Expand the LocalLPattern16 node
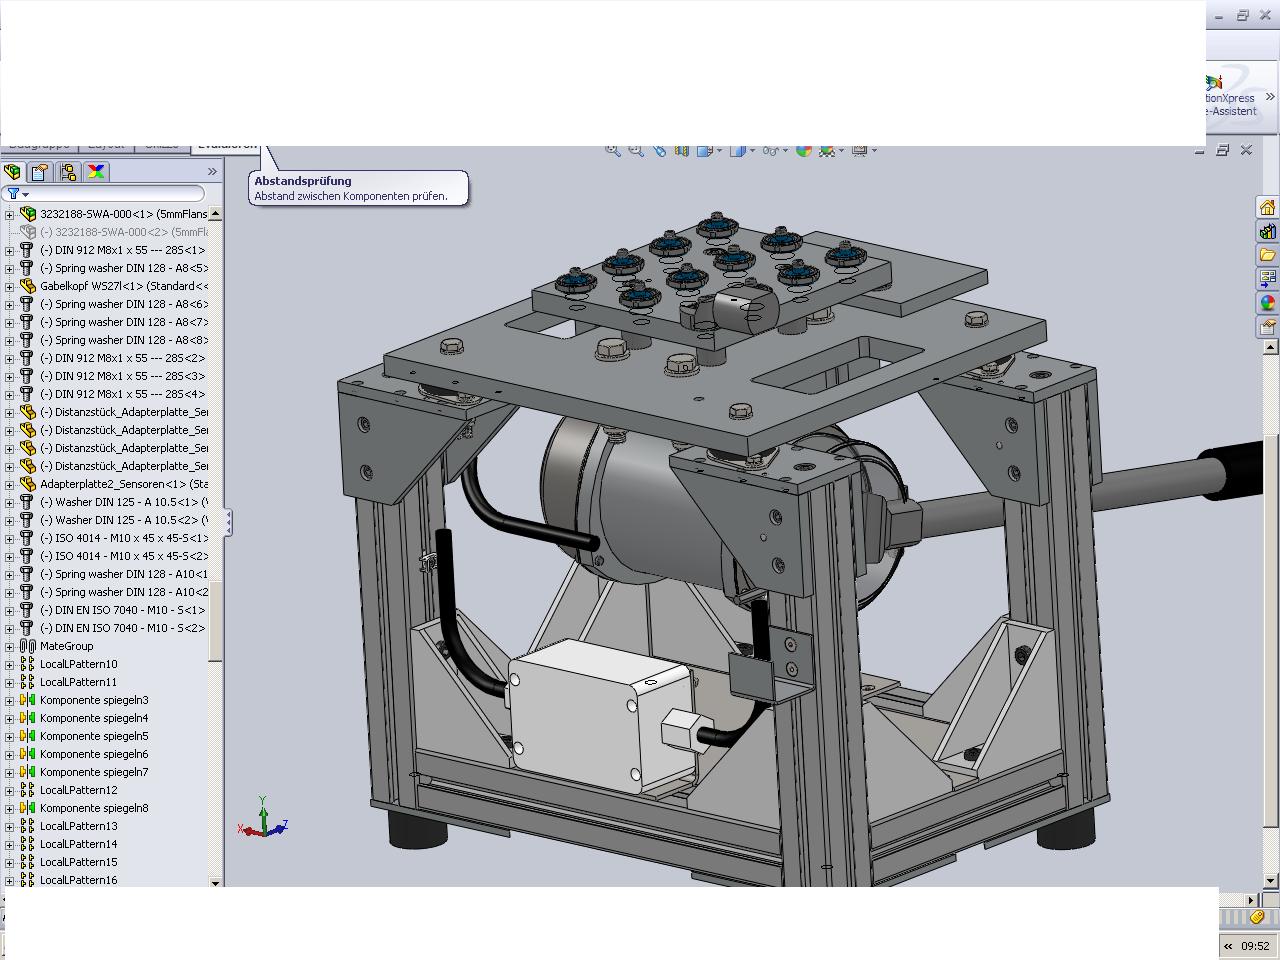This screenshot has width=1280, height=960. [x=10, y=880]
